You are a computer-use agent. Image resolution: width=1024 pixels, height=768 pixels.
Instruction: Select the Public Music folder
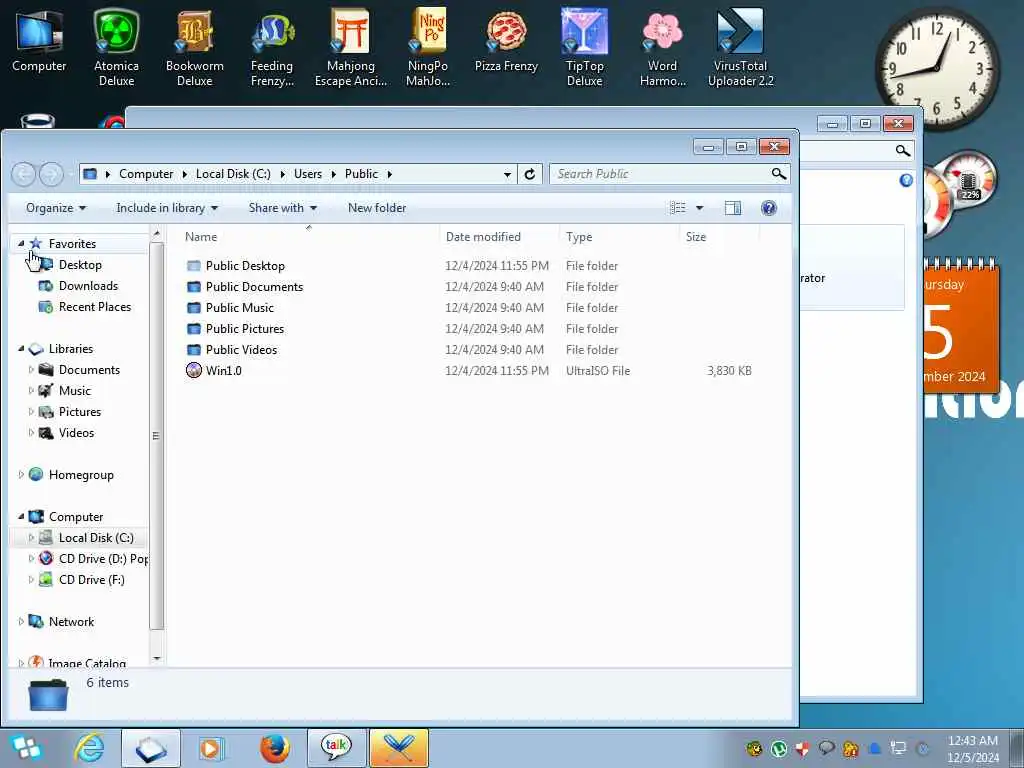pos(240,308)
